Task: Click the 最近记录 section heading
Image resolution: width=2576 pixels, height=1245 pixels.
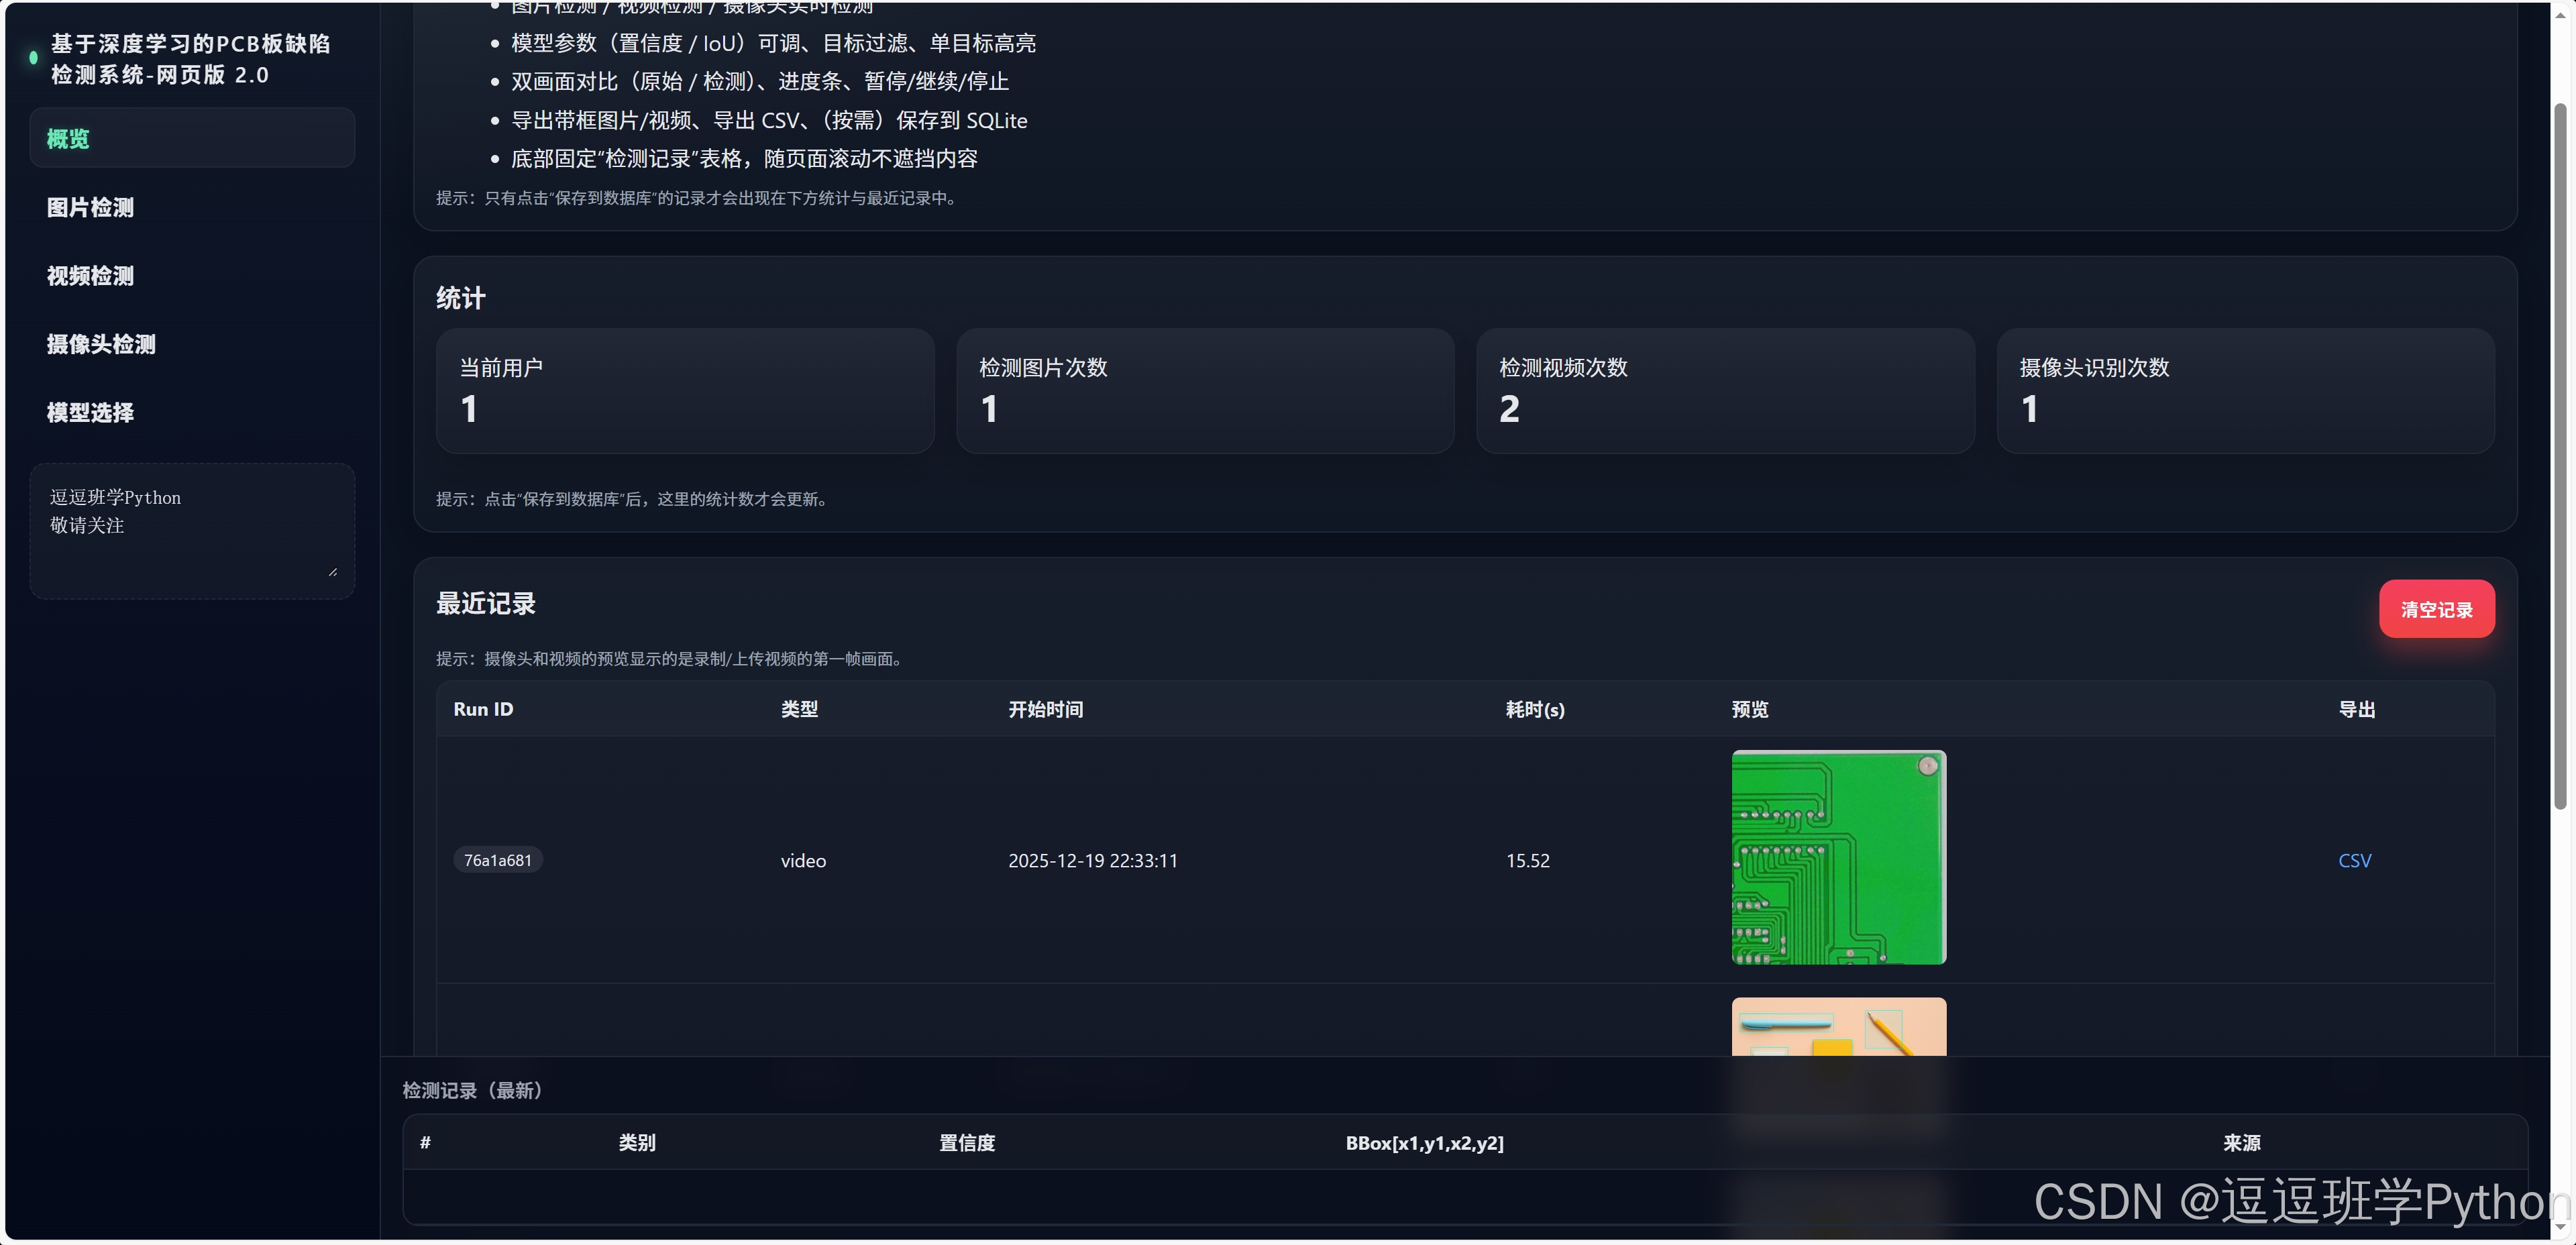Action: [486, 603]
